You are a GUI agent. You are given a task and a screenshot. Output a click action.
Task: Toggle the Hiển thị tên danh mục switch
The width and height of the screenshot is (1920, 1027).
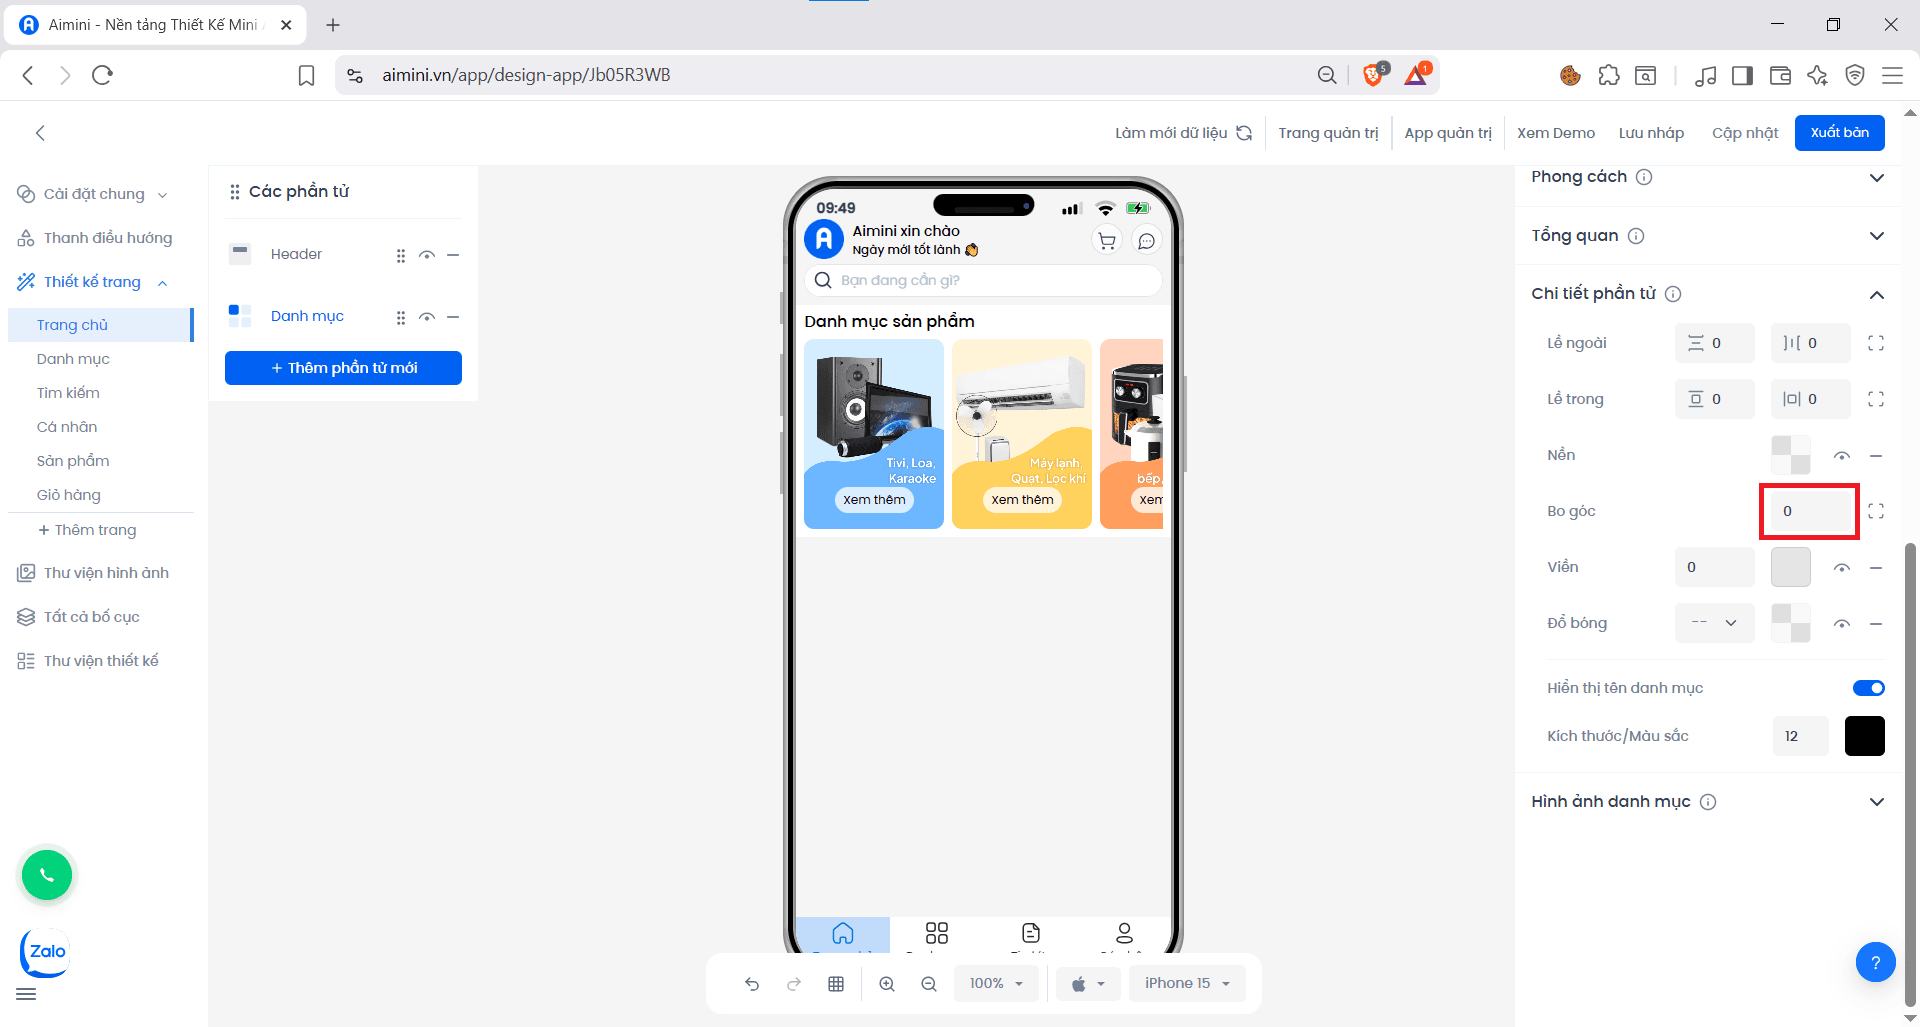(1868, 688)
